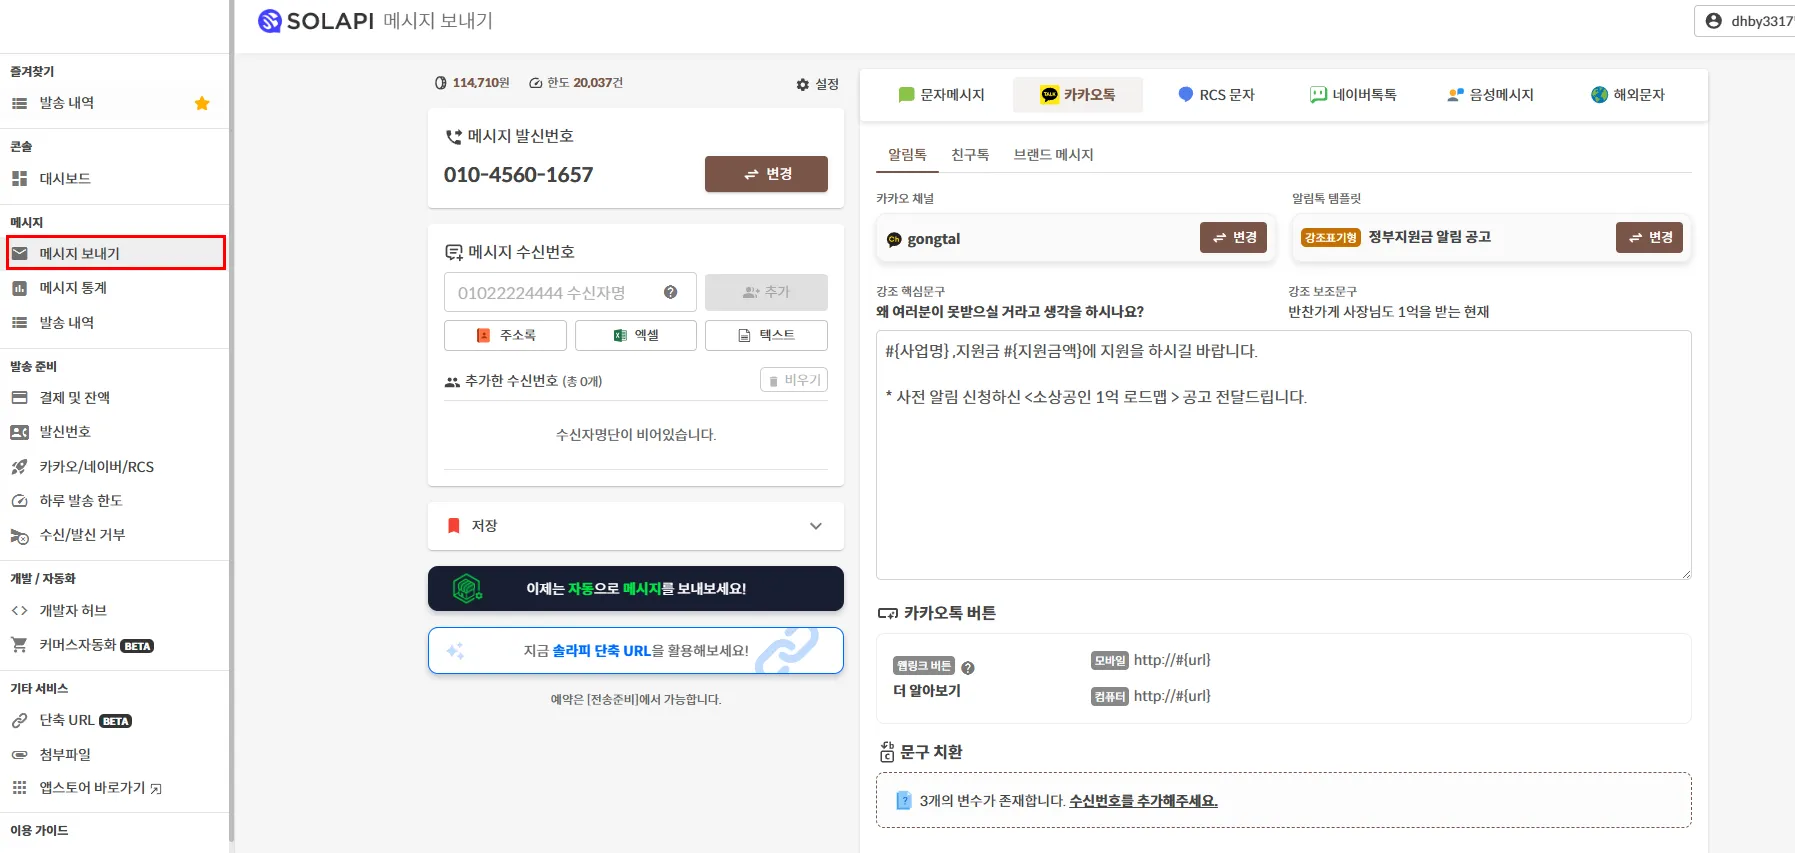Click the 메시지 수신번호 section icon
Screen dimensions: 1795x853
[x=454, y=253]
